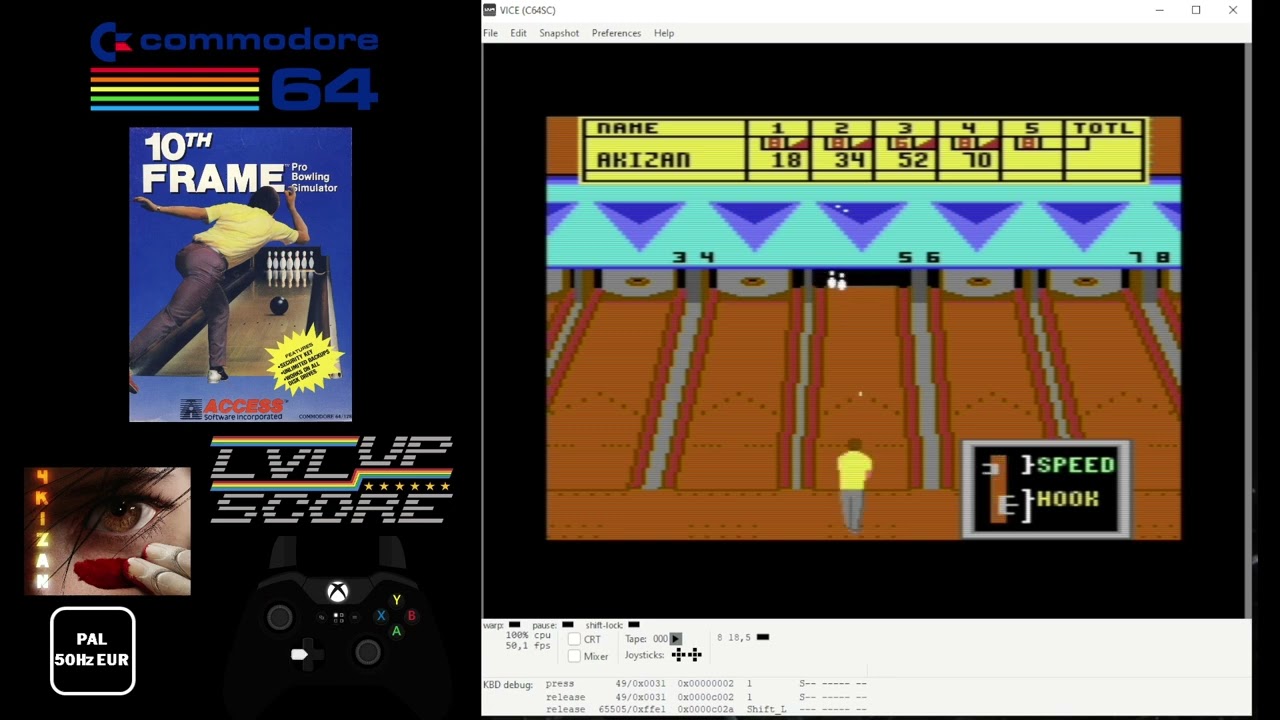
Task: Click the 10th Frame box cover art
Action: tap(240, 274)
